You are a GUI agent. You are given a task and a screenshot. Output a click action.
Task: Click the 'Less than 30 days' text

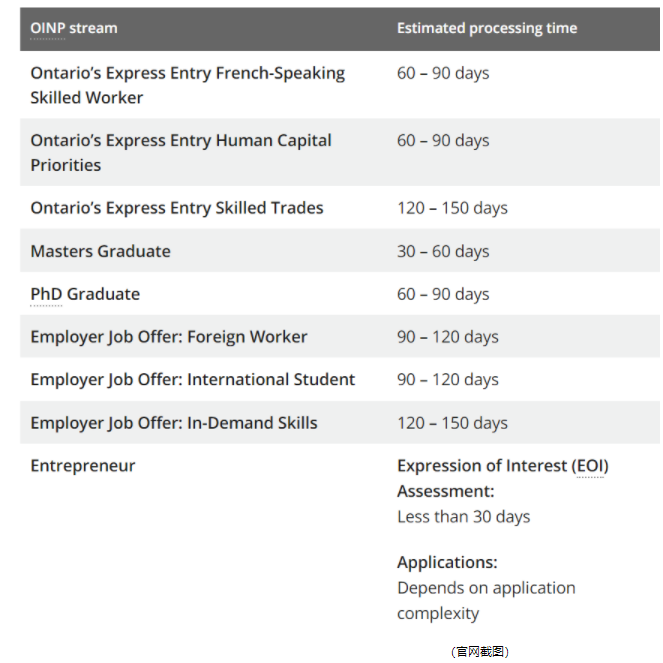coord(463,517)
